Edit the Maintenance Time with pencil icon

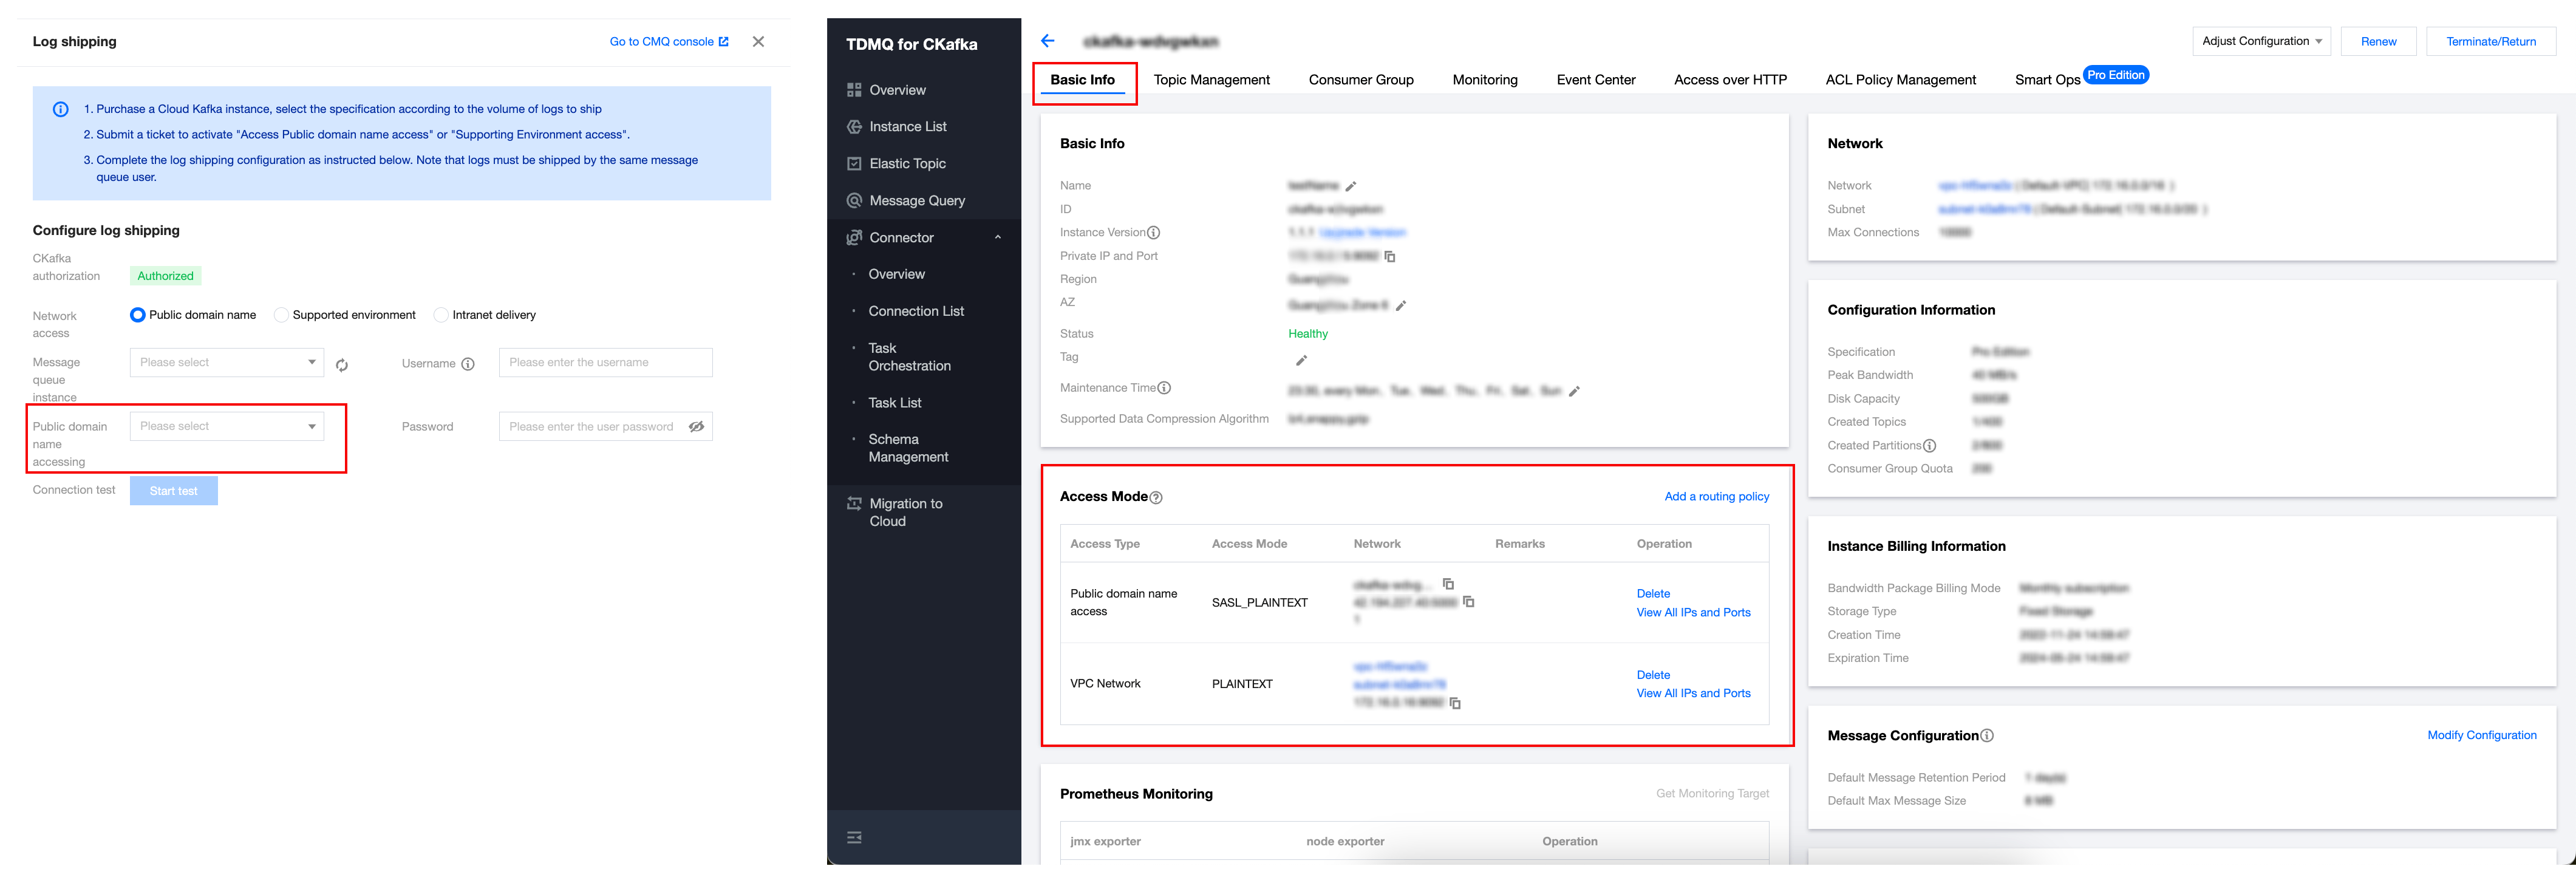(x=1574, y=392)
